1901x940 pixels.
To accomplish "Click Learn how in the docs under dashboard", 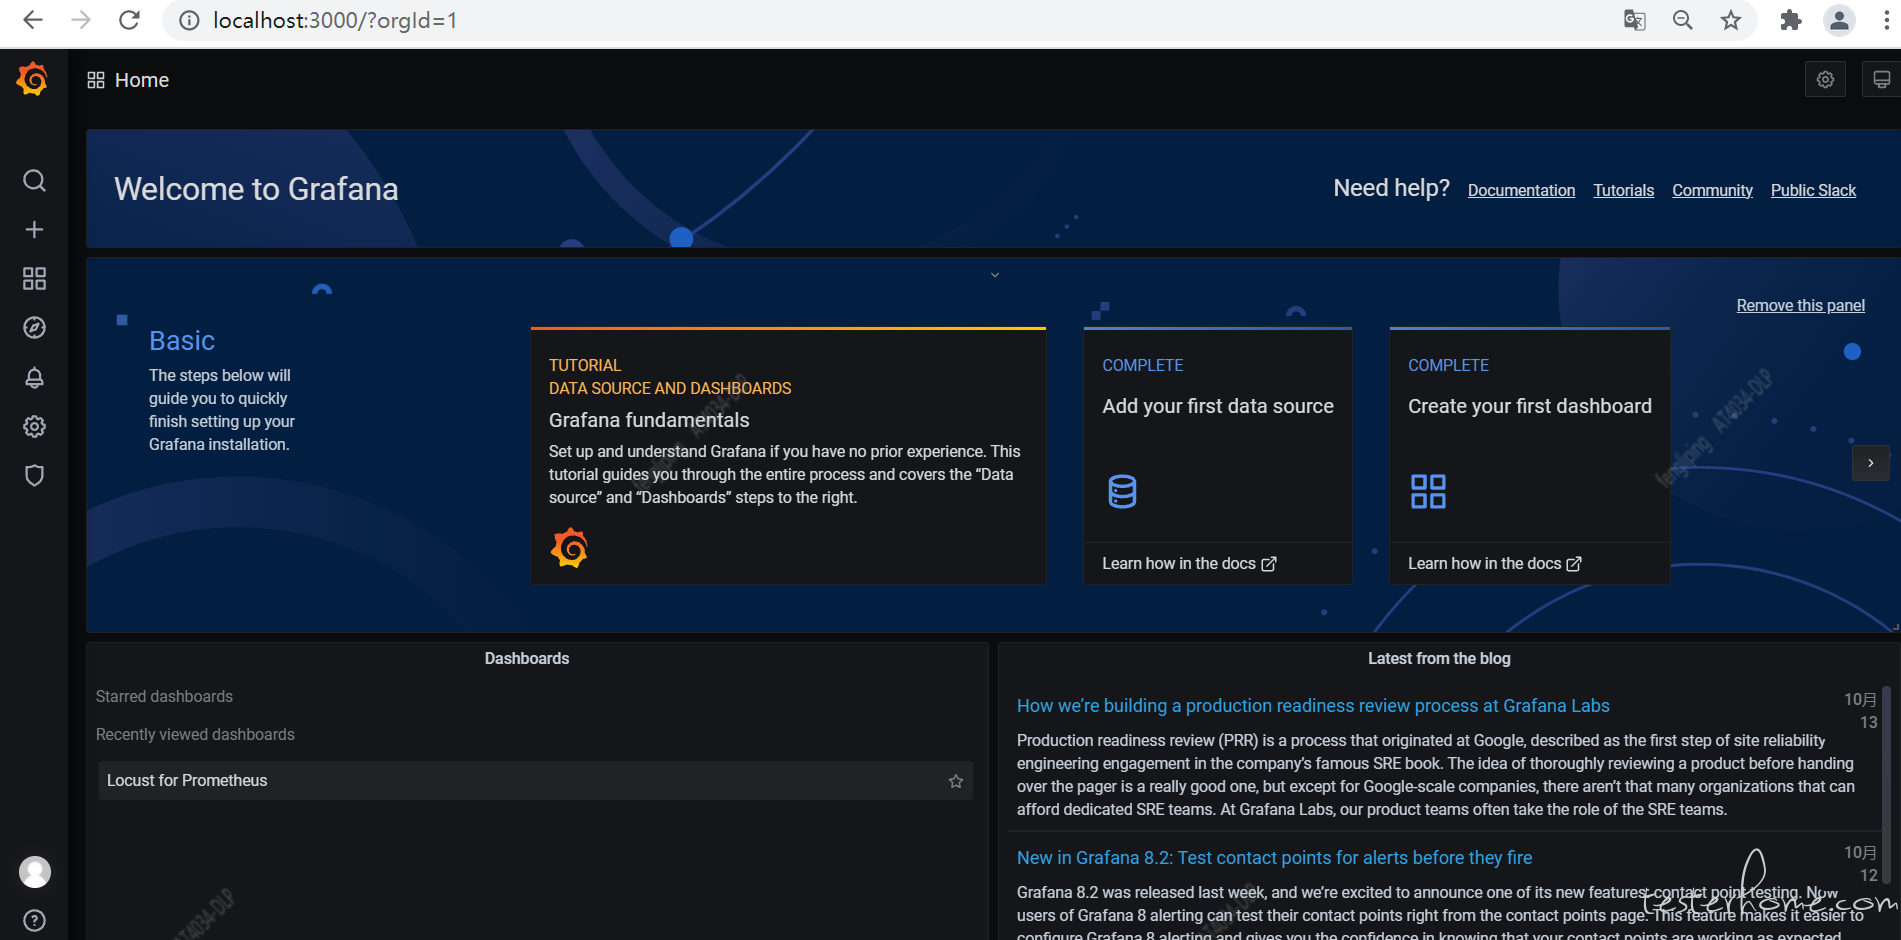I will pos(1495,564).
